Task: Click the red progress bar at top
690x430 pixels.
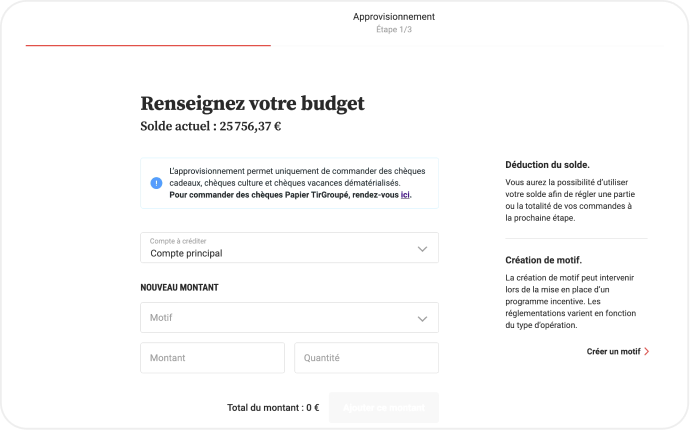Action: pos(147,45)
